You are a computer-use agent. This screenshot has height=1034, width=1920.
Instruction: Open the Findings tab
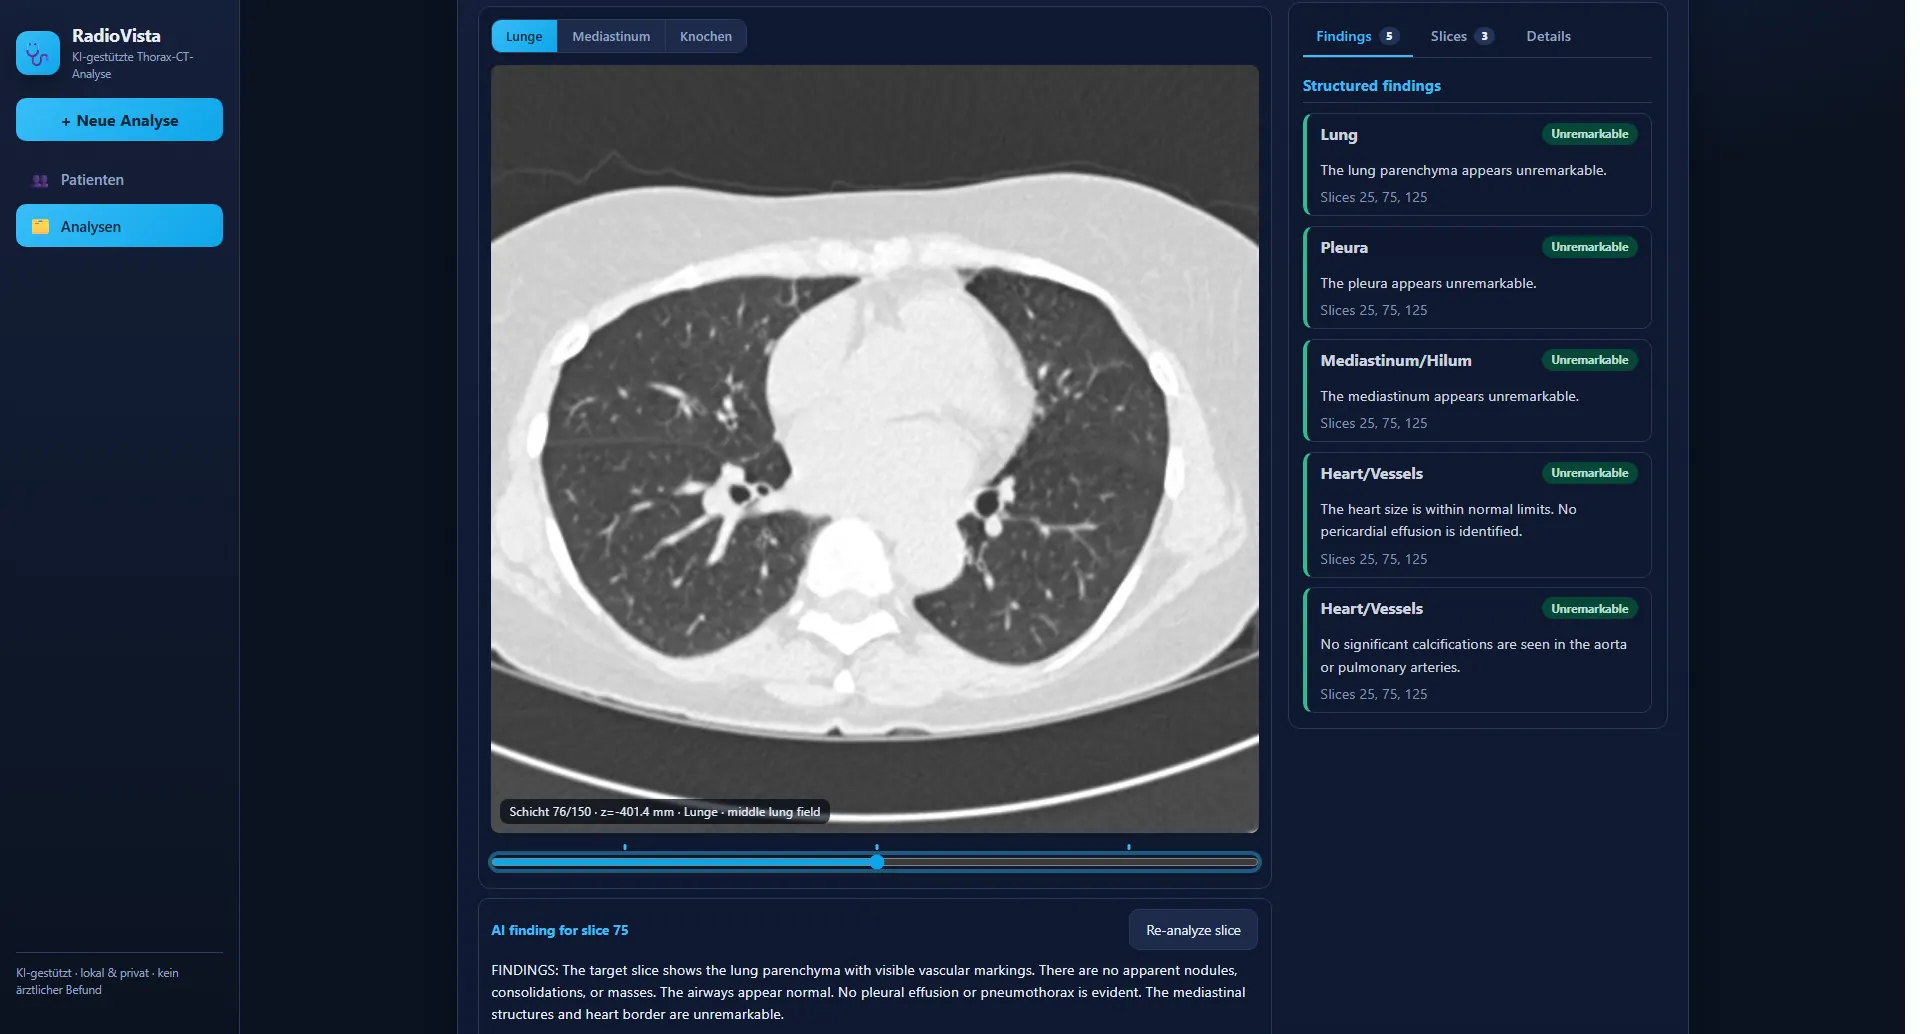pyautogui.click(x=1357, y=36)
